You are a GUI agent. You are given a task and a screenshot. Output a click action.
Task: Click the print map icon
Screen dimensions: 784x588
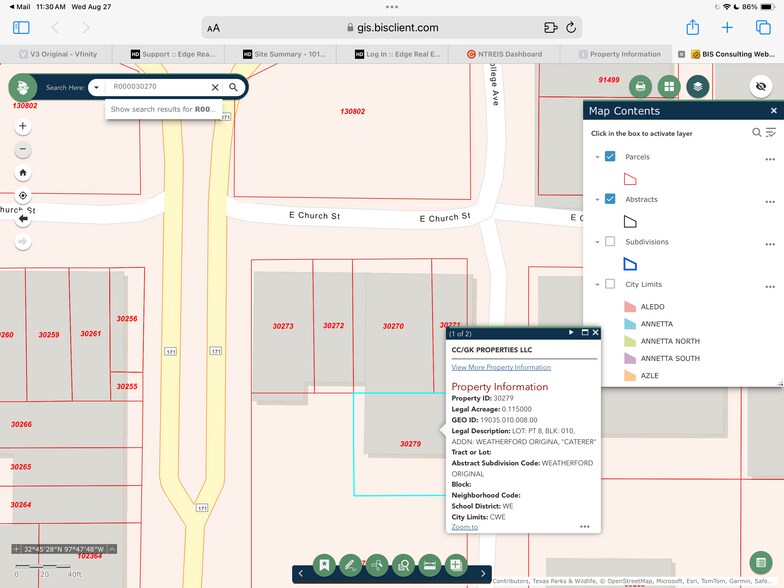pos(640,87)
